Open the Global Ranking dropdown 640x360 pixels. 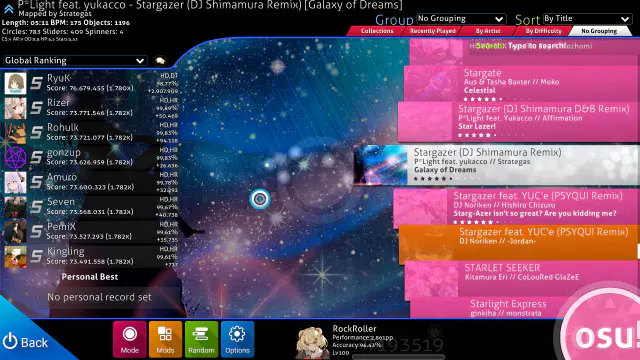point(75,60)
